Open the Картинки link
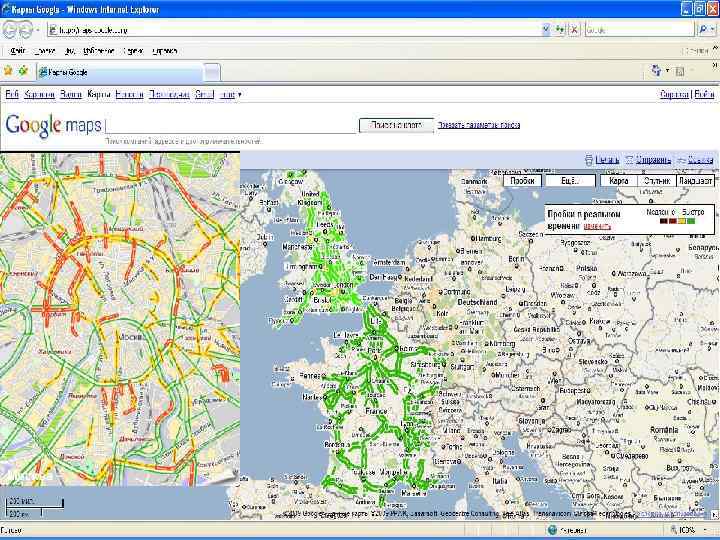The height and width of the screenshot is (540, 720). pyautogui.click(x=39, y=94)
